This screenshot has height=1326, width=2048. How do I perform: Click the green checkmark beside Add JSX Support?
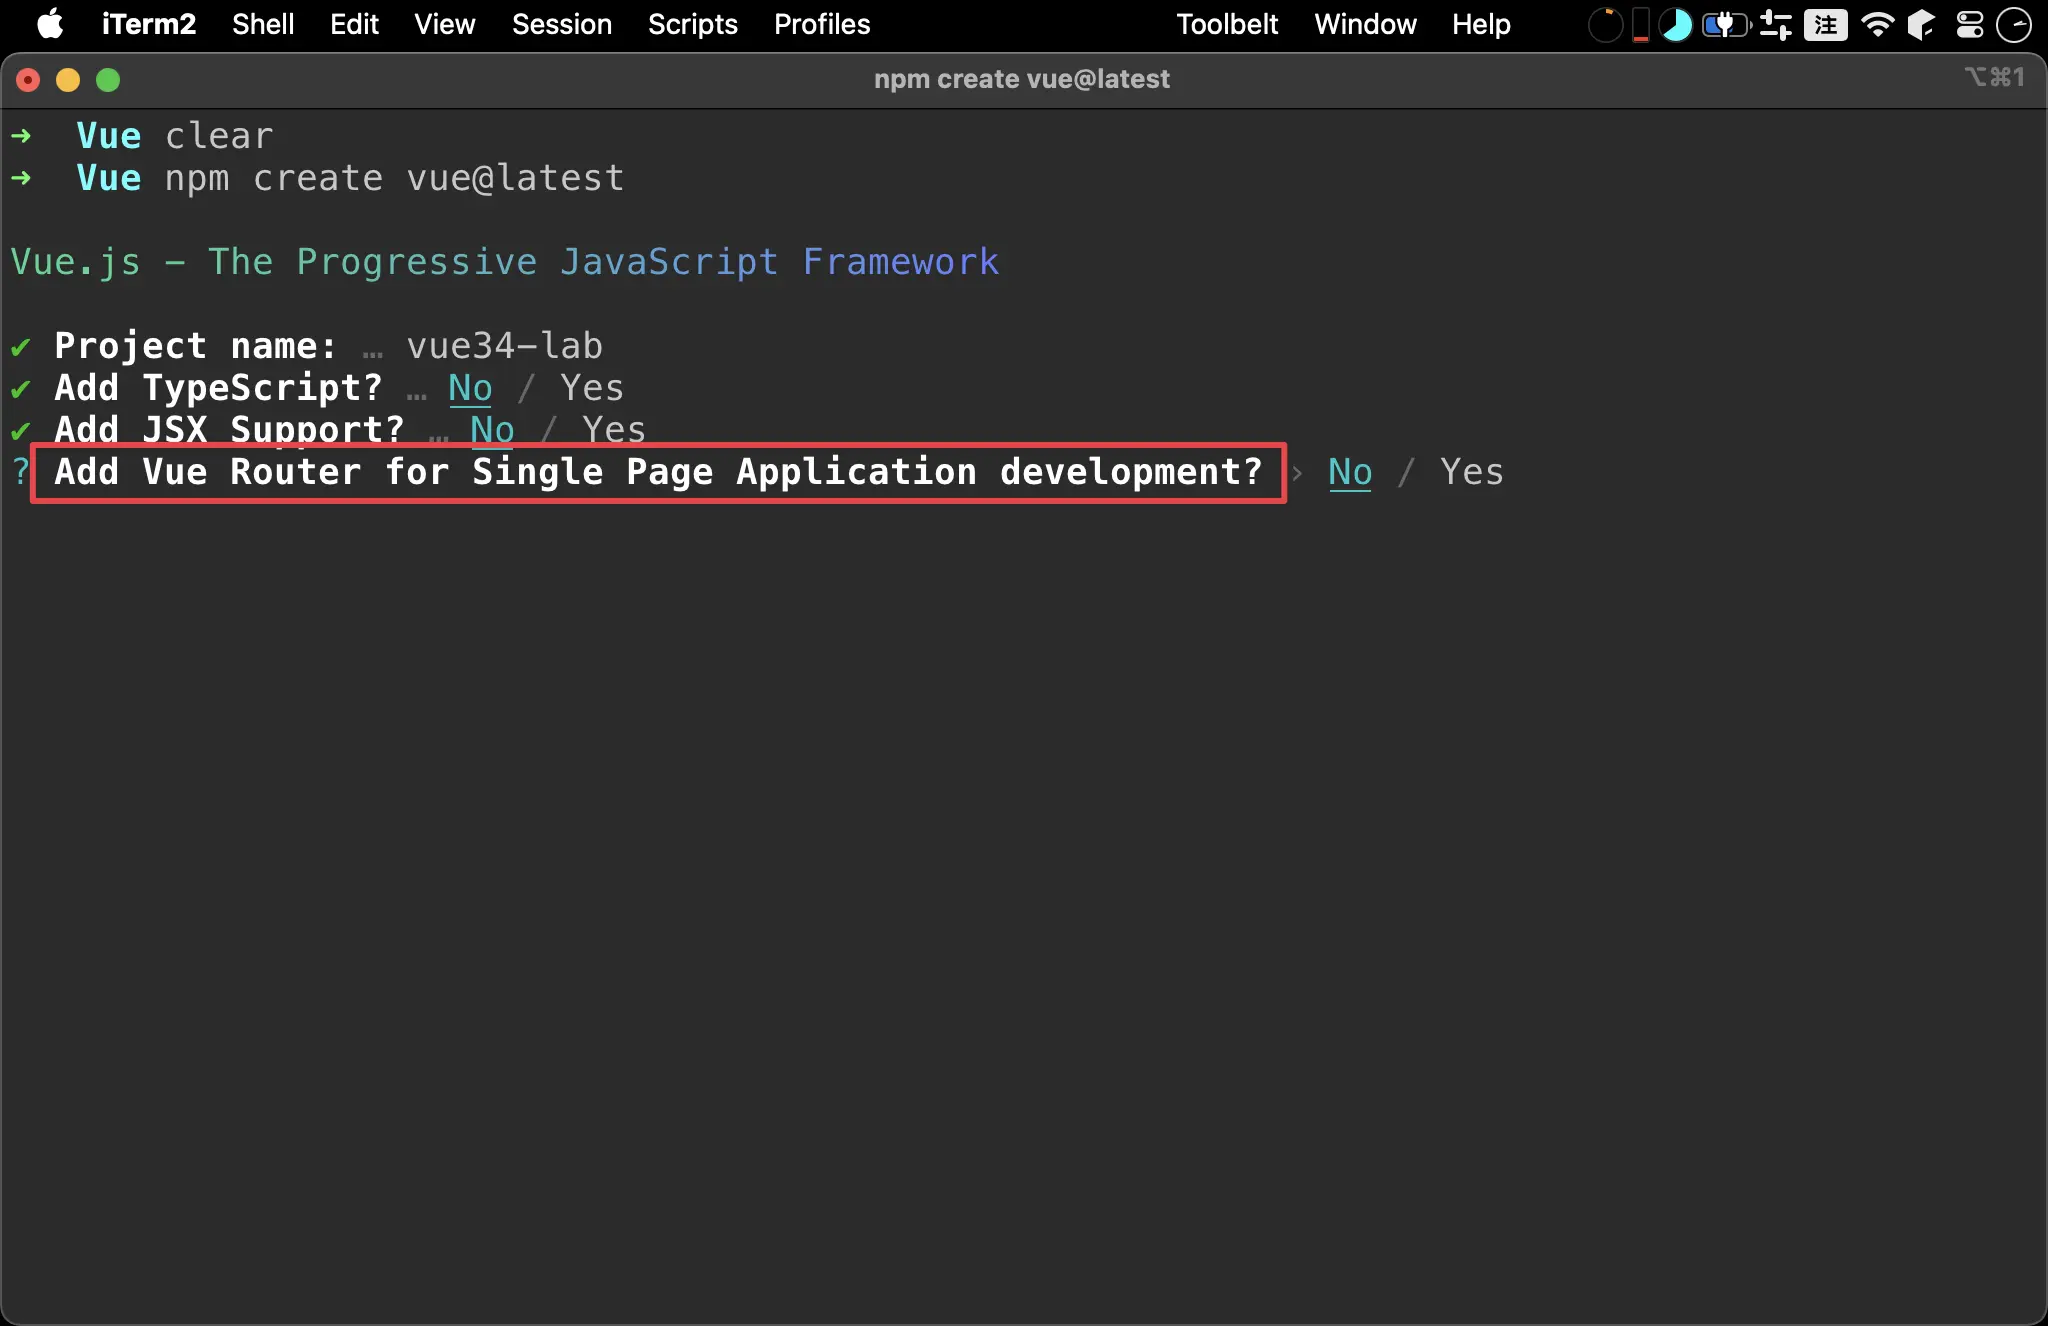click(x=20, y=432)
